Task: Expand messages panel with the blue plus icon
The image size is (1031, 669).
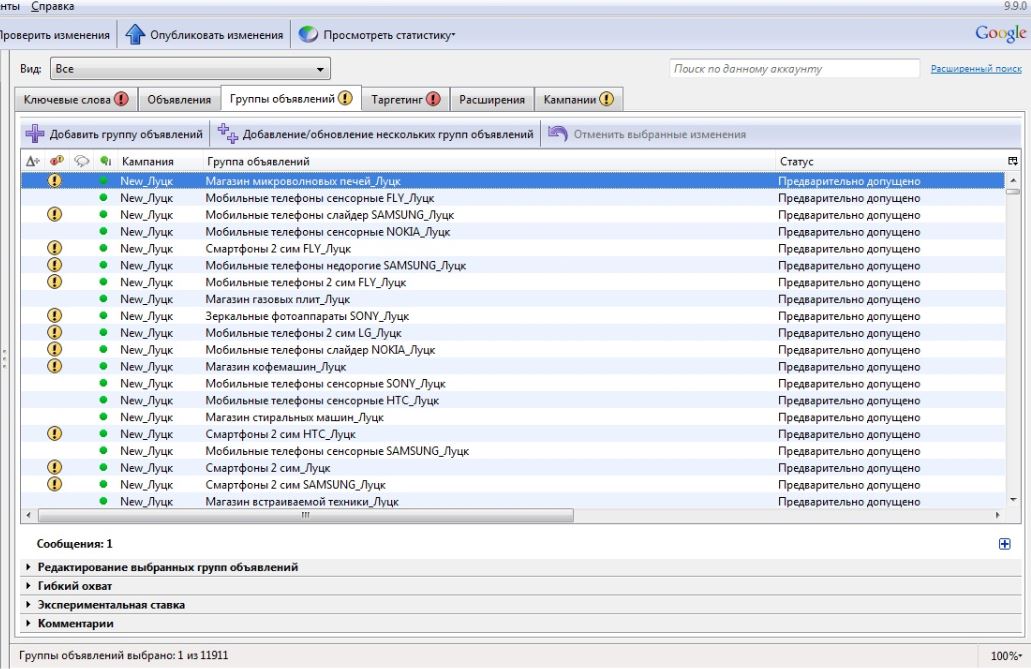Action: 1005,543
